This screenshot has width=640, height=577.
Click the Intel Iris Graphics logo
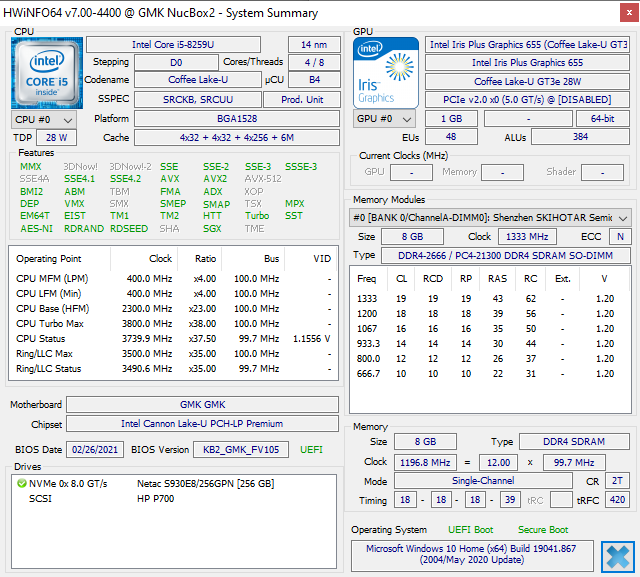point(386,73)
